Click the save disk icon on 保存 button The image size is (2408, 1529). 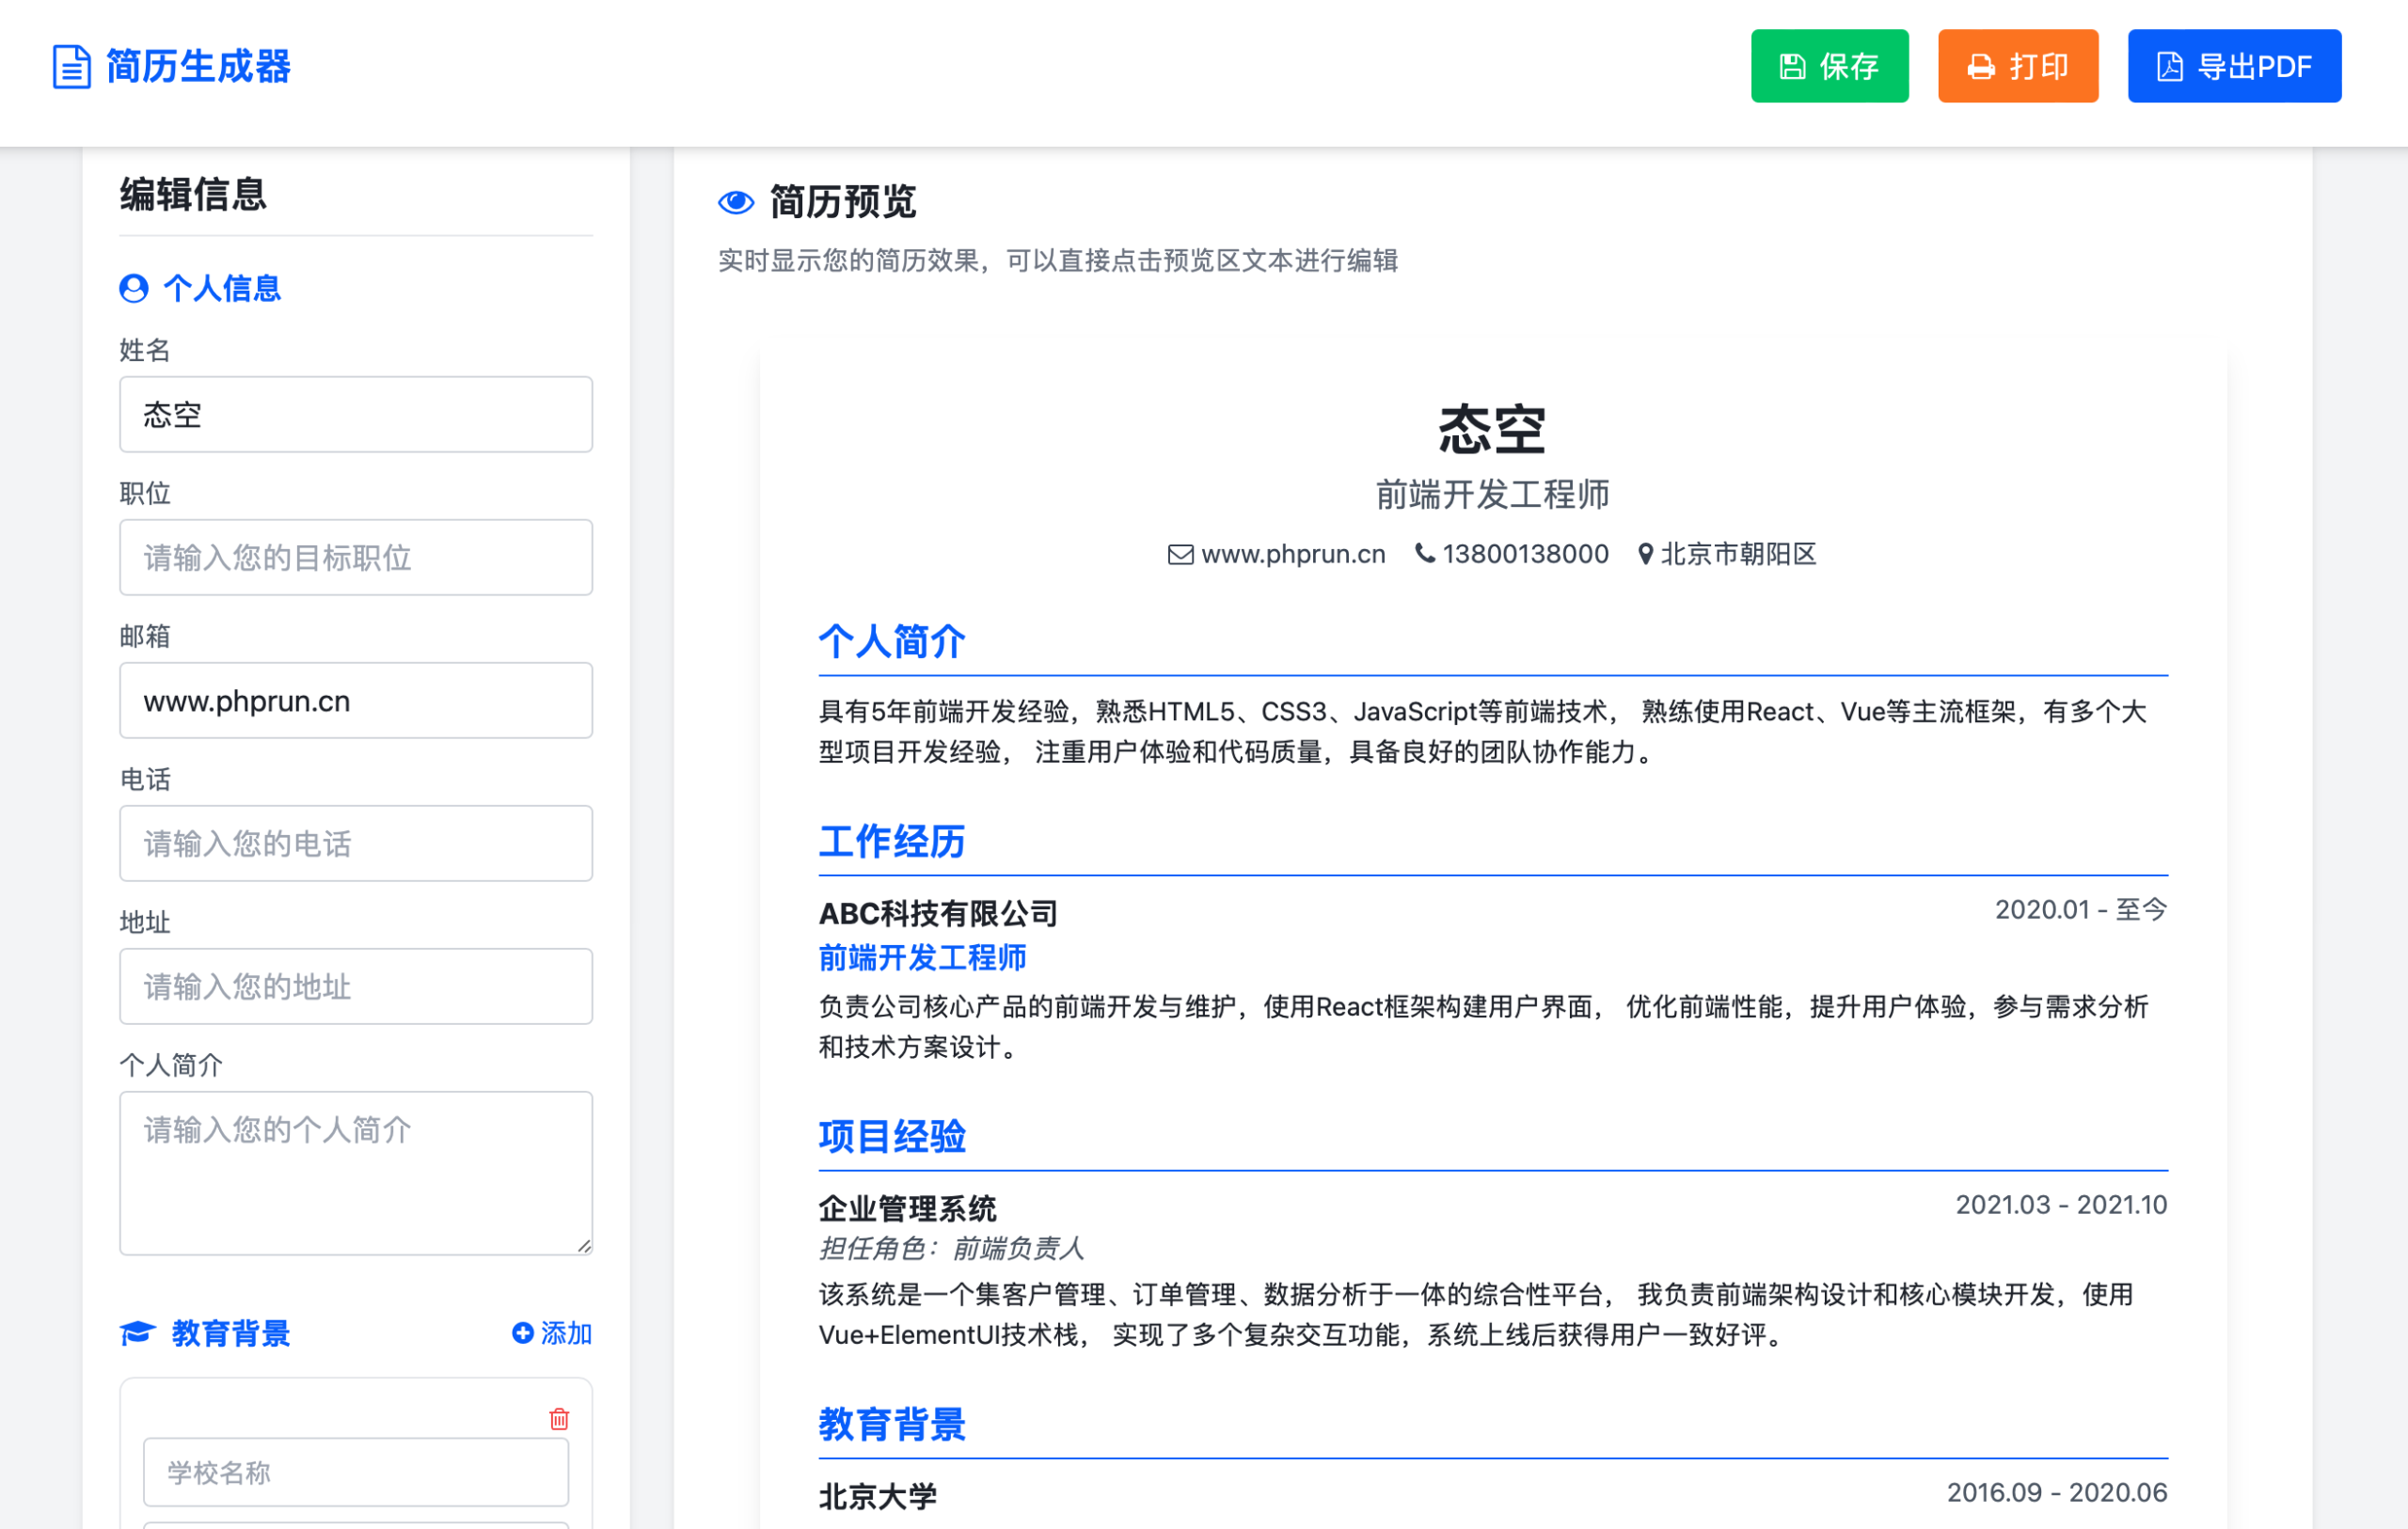[1793, 66]
